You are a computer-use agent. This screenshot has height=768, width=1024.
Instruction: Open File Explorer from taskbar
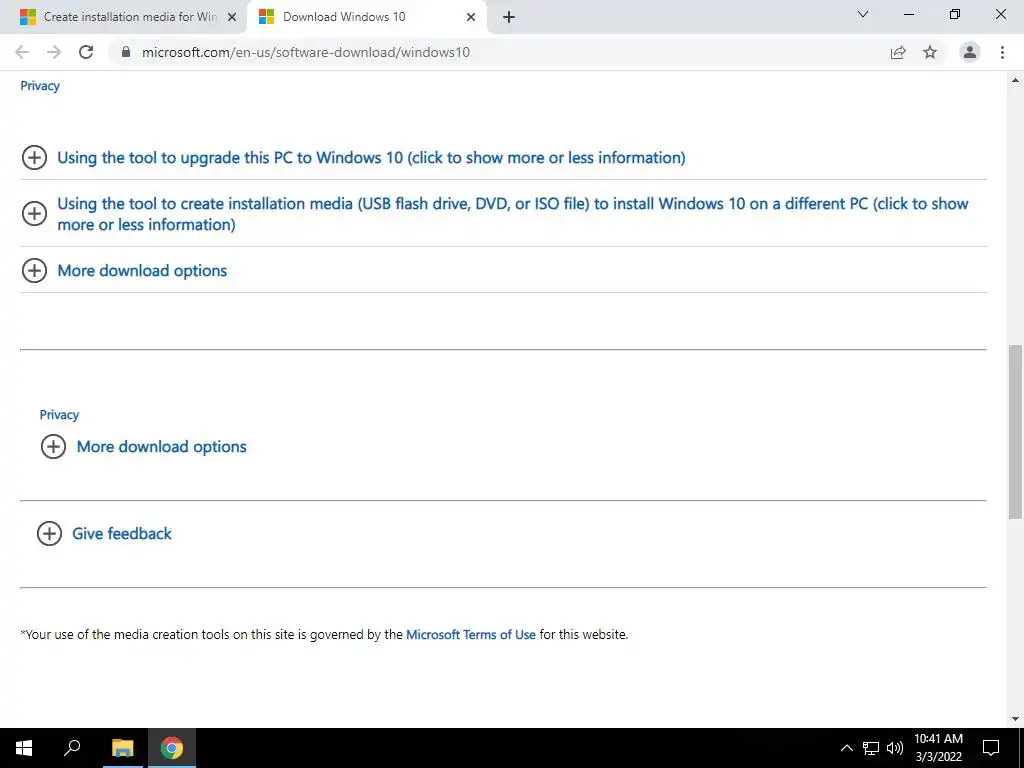pos(122,748)
